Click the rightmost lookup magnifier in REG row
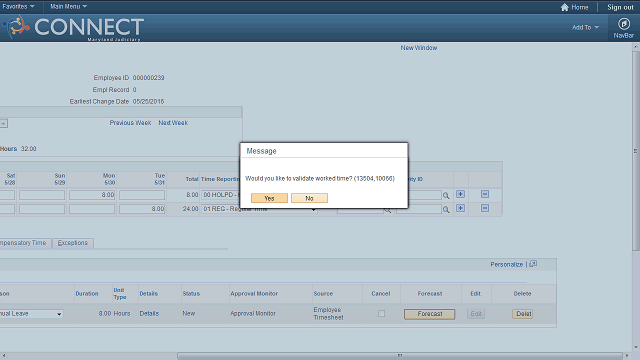640x360 pixels. (x=446, y=210)
